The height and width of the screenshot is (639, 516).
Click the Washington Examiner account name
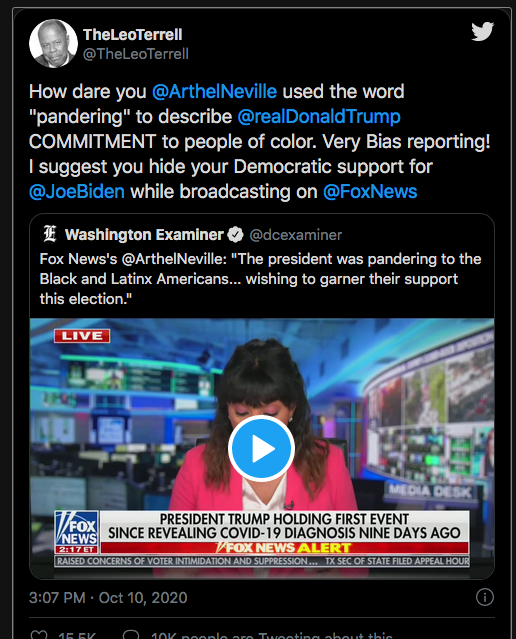pos(144,235)
